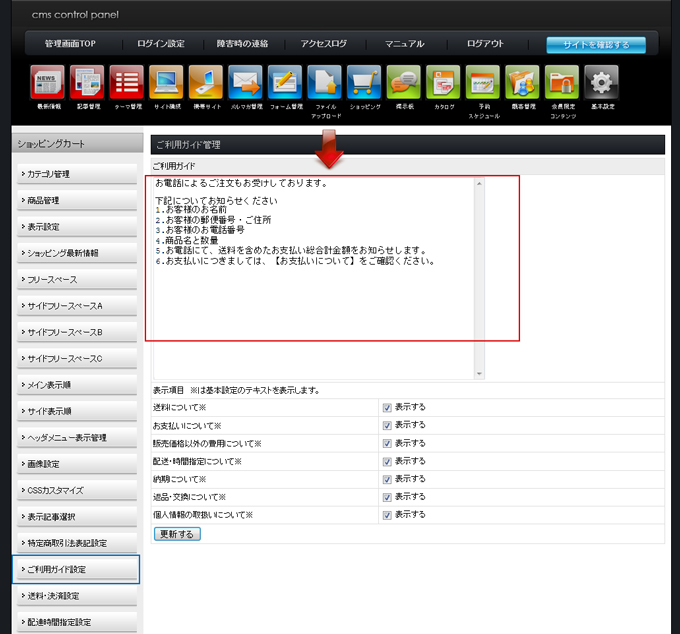The width and height of the screenshot is (680, 634).
Task: Uncheck 表示する for 送料について
Action: (386, 407)
